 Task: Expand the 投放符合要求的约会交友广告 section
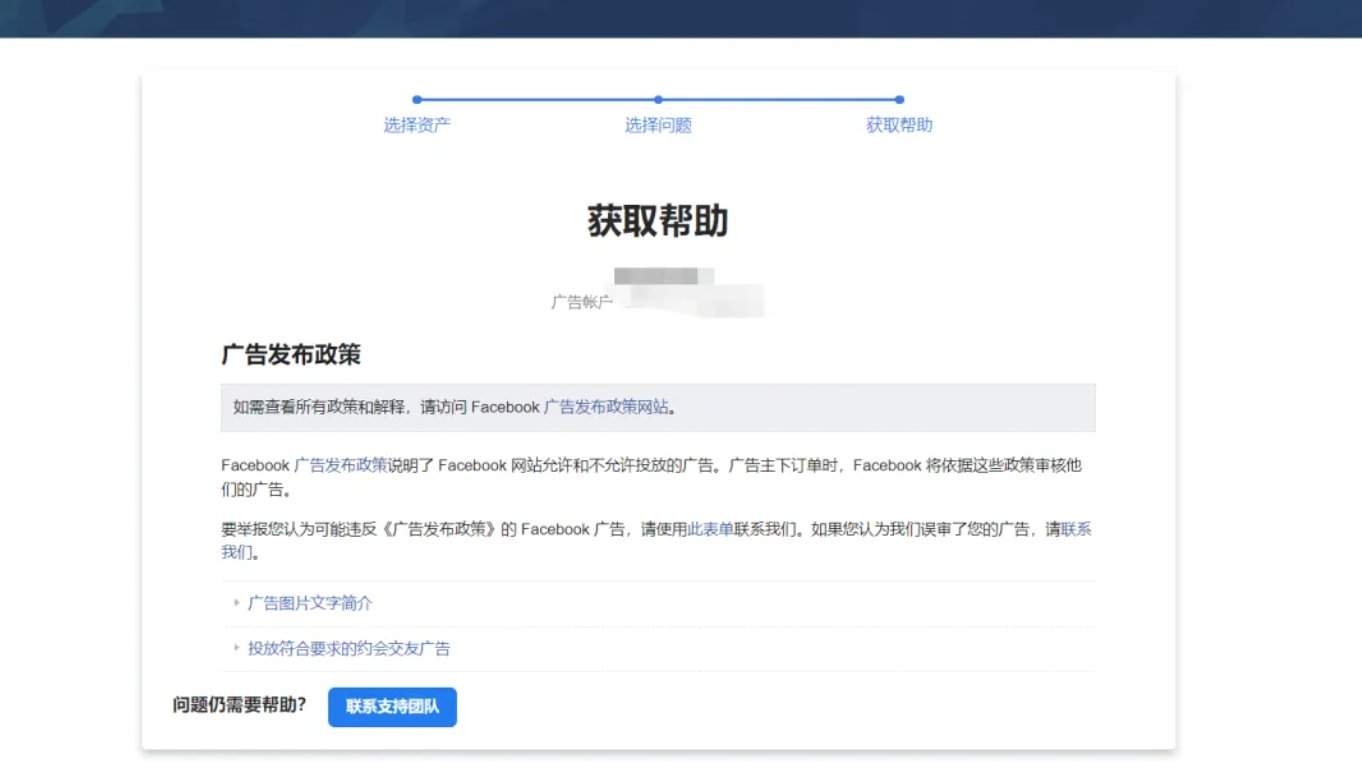350,648
